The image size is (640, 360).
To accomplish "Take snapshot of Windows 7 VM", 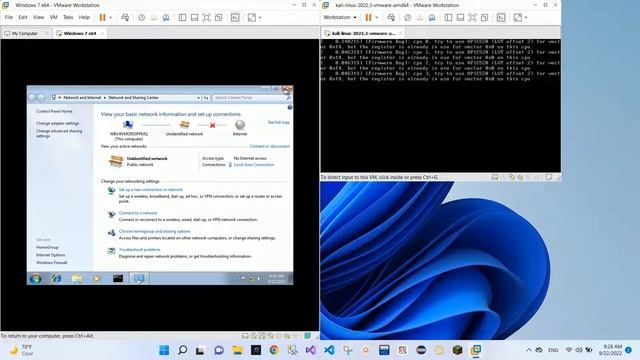I will 142,17.
